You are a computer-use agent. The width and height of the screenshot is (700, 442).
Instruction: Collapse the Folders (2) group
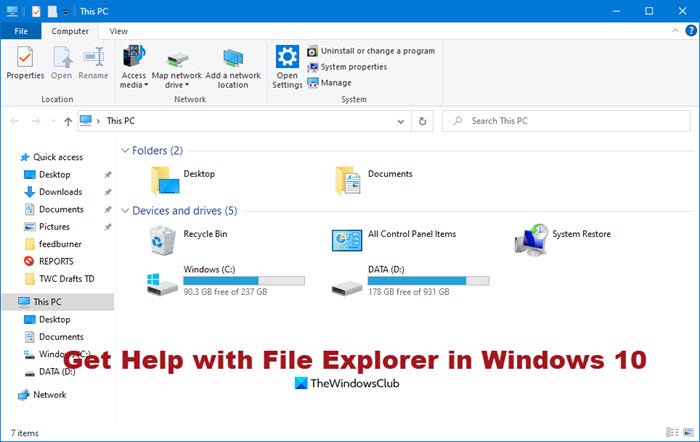click(x=125, y=151)
